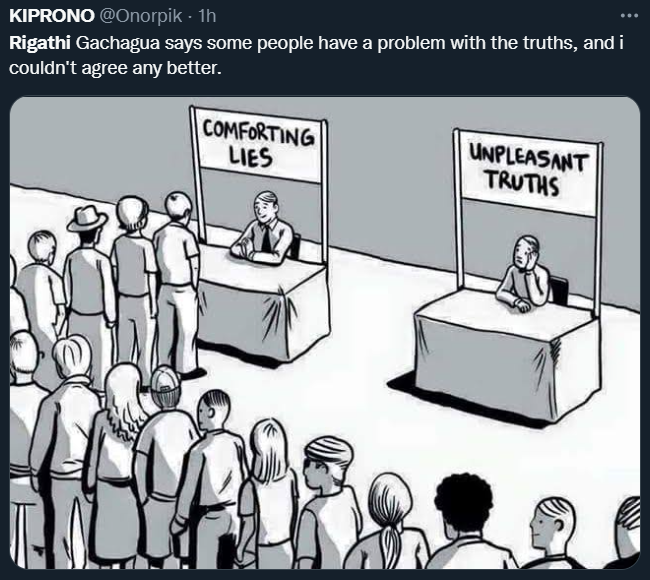Click the Comforting Lies sign in the cartoon
Image resolution: width=650 pixels, height=580 pixels.
click(x=258, y=145)
